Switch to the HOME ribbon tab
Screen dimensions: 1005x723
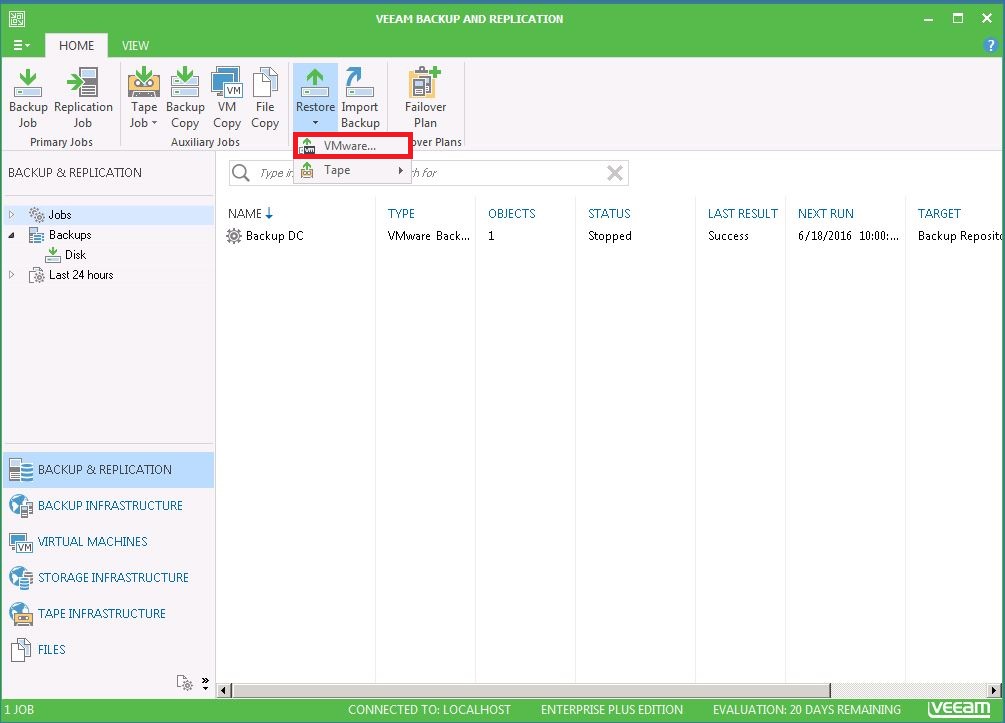click(76, 46)
